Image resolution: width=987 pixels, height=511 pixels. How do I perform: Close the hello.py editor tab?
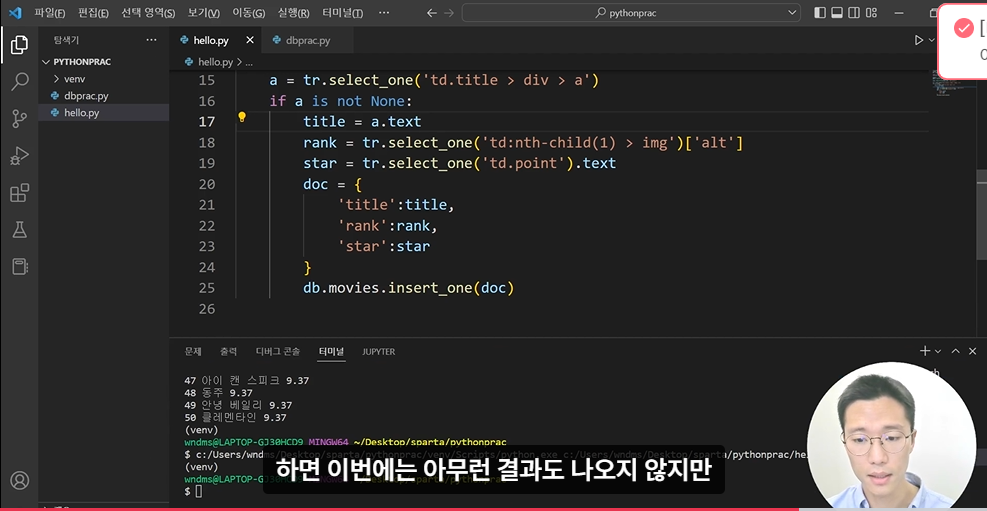[250, 40]
